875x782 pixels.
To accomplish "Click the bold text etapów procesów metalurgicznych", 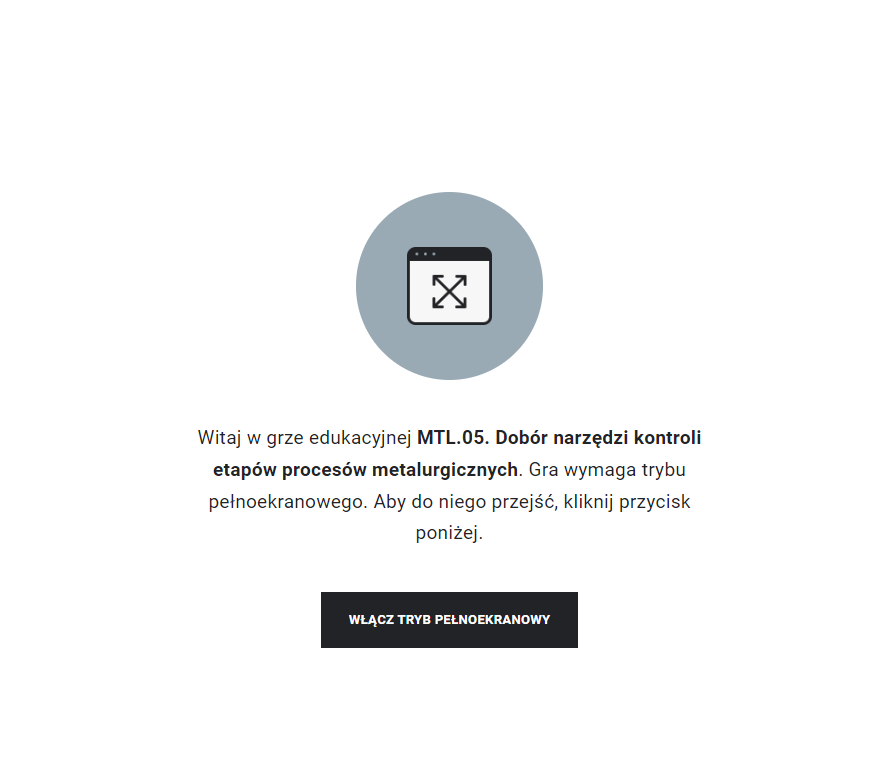I will [x=366, y=470].
